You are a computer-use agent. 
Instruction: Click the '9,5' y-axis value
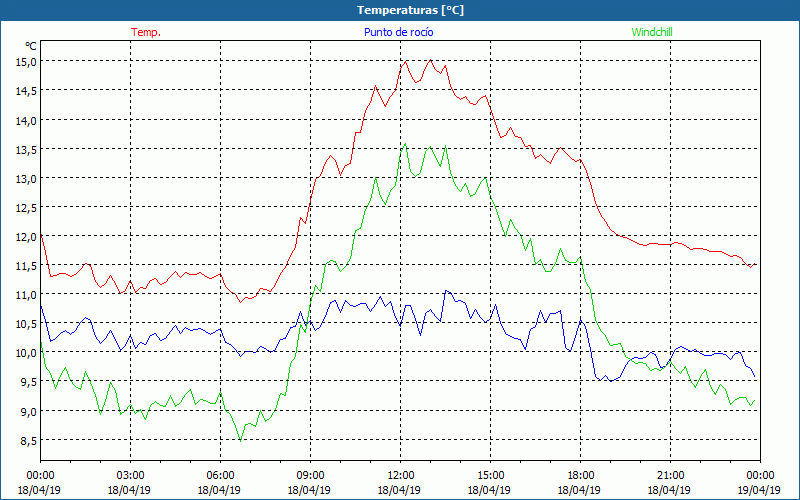(29, 382)
